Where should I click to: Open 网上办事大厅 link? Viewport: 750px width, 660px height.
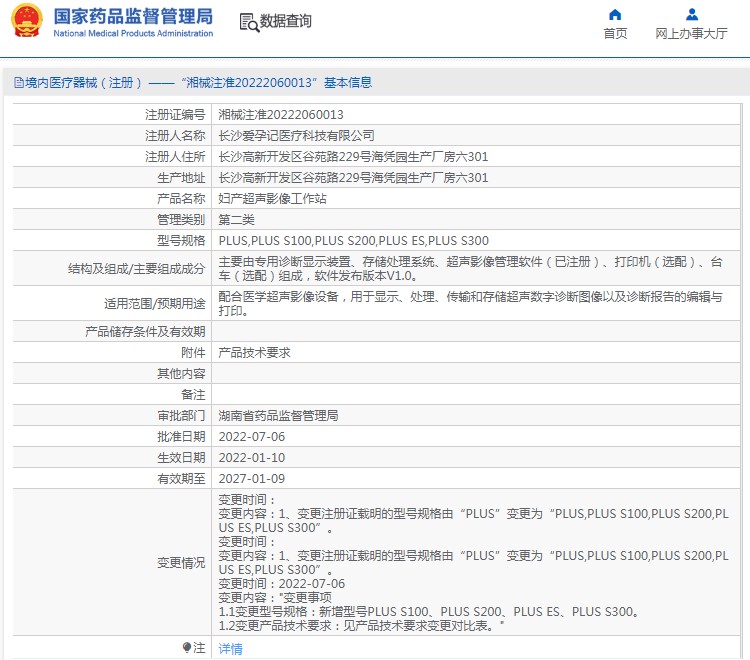[691, 33]
